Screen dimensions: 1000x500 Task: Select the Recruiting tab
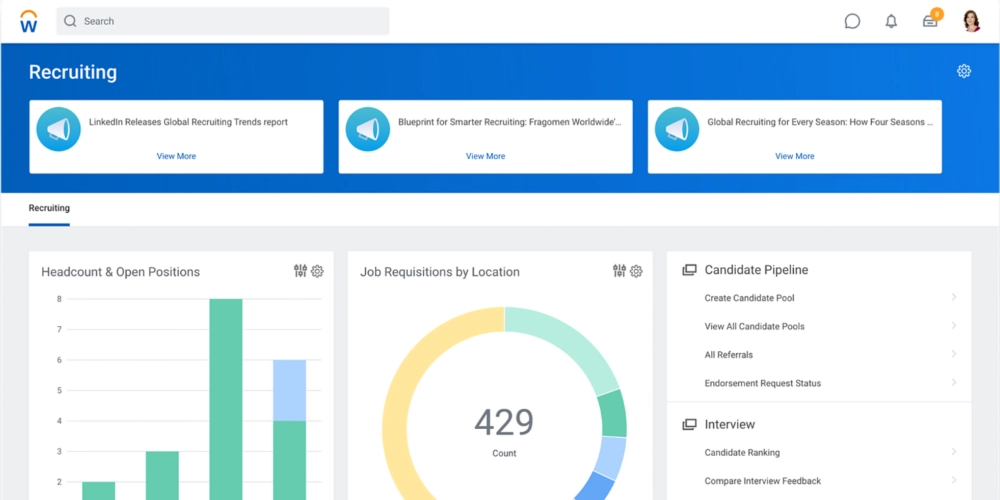49,208
